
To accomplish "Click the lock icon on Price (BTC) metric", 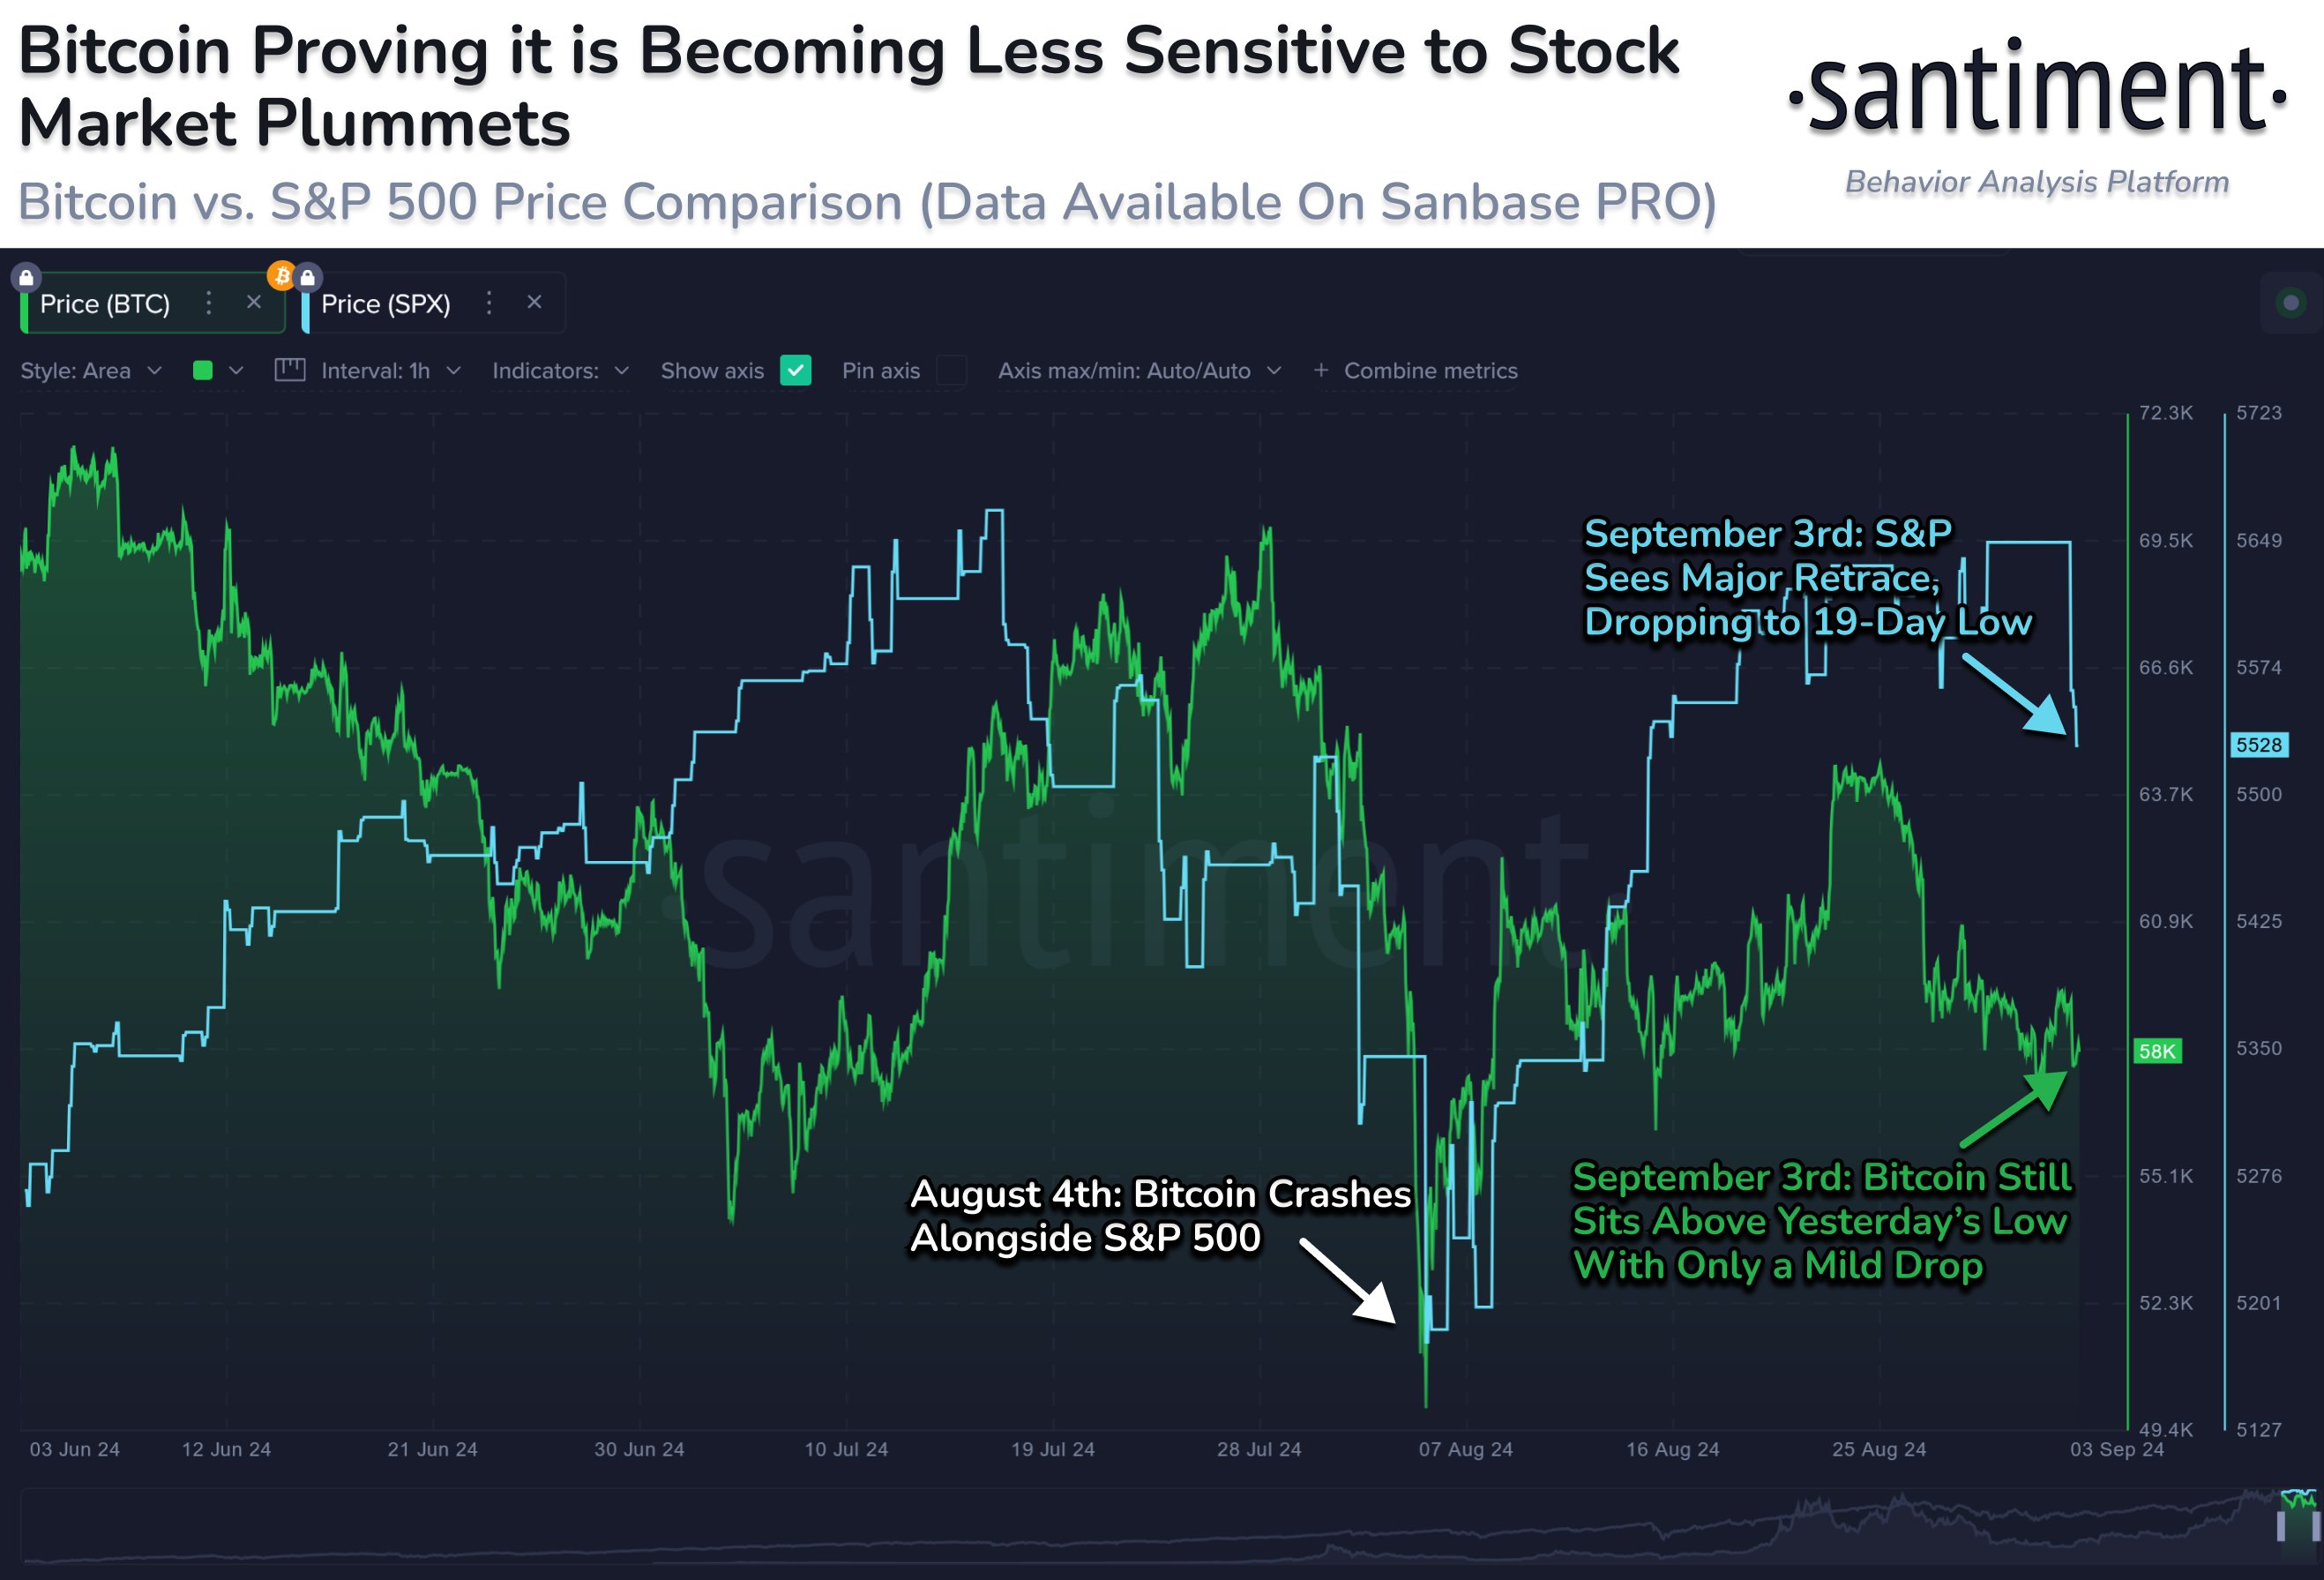I will coord(27,279).
